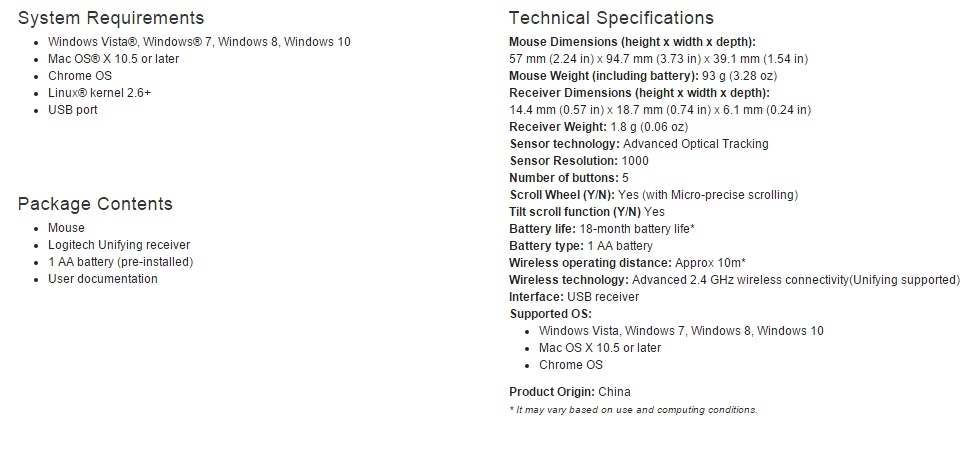979x454 pixels.
Task: Select the Receiver Weight specification line
Action: click(x=598, y=127)
